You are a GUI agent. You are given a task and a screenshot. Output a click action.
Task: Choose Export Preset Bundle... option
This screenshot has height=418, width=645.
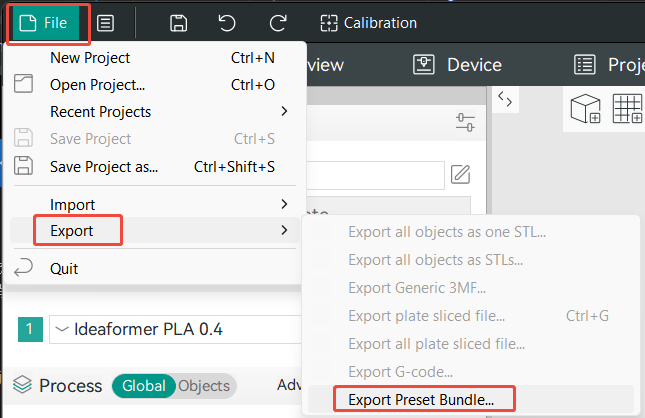[471, 399]
